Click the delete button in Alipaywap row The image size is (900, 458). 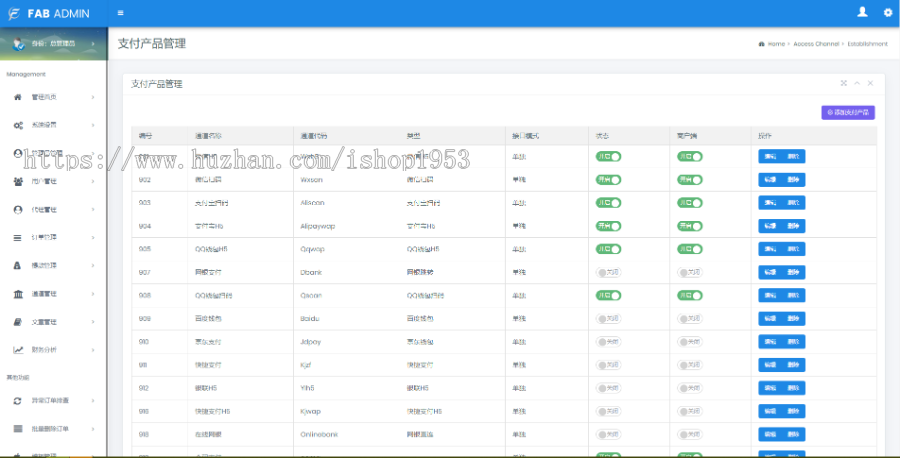click(793, 226)
